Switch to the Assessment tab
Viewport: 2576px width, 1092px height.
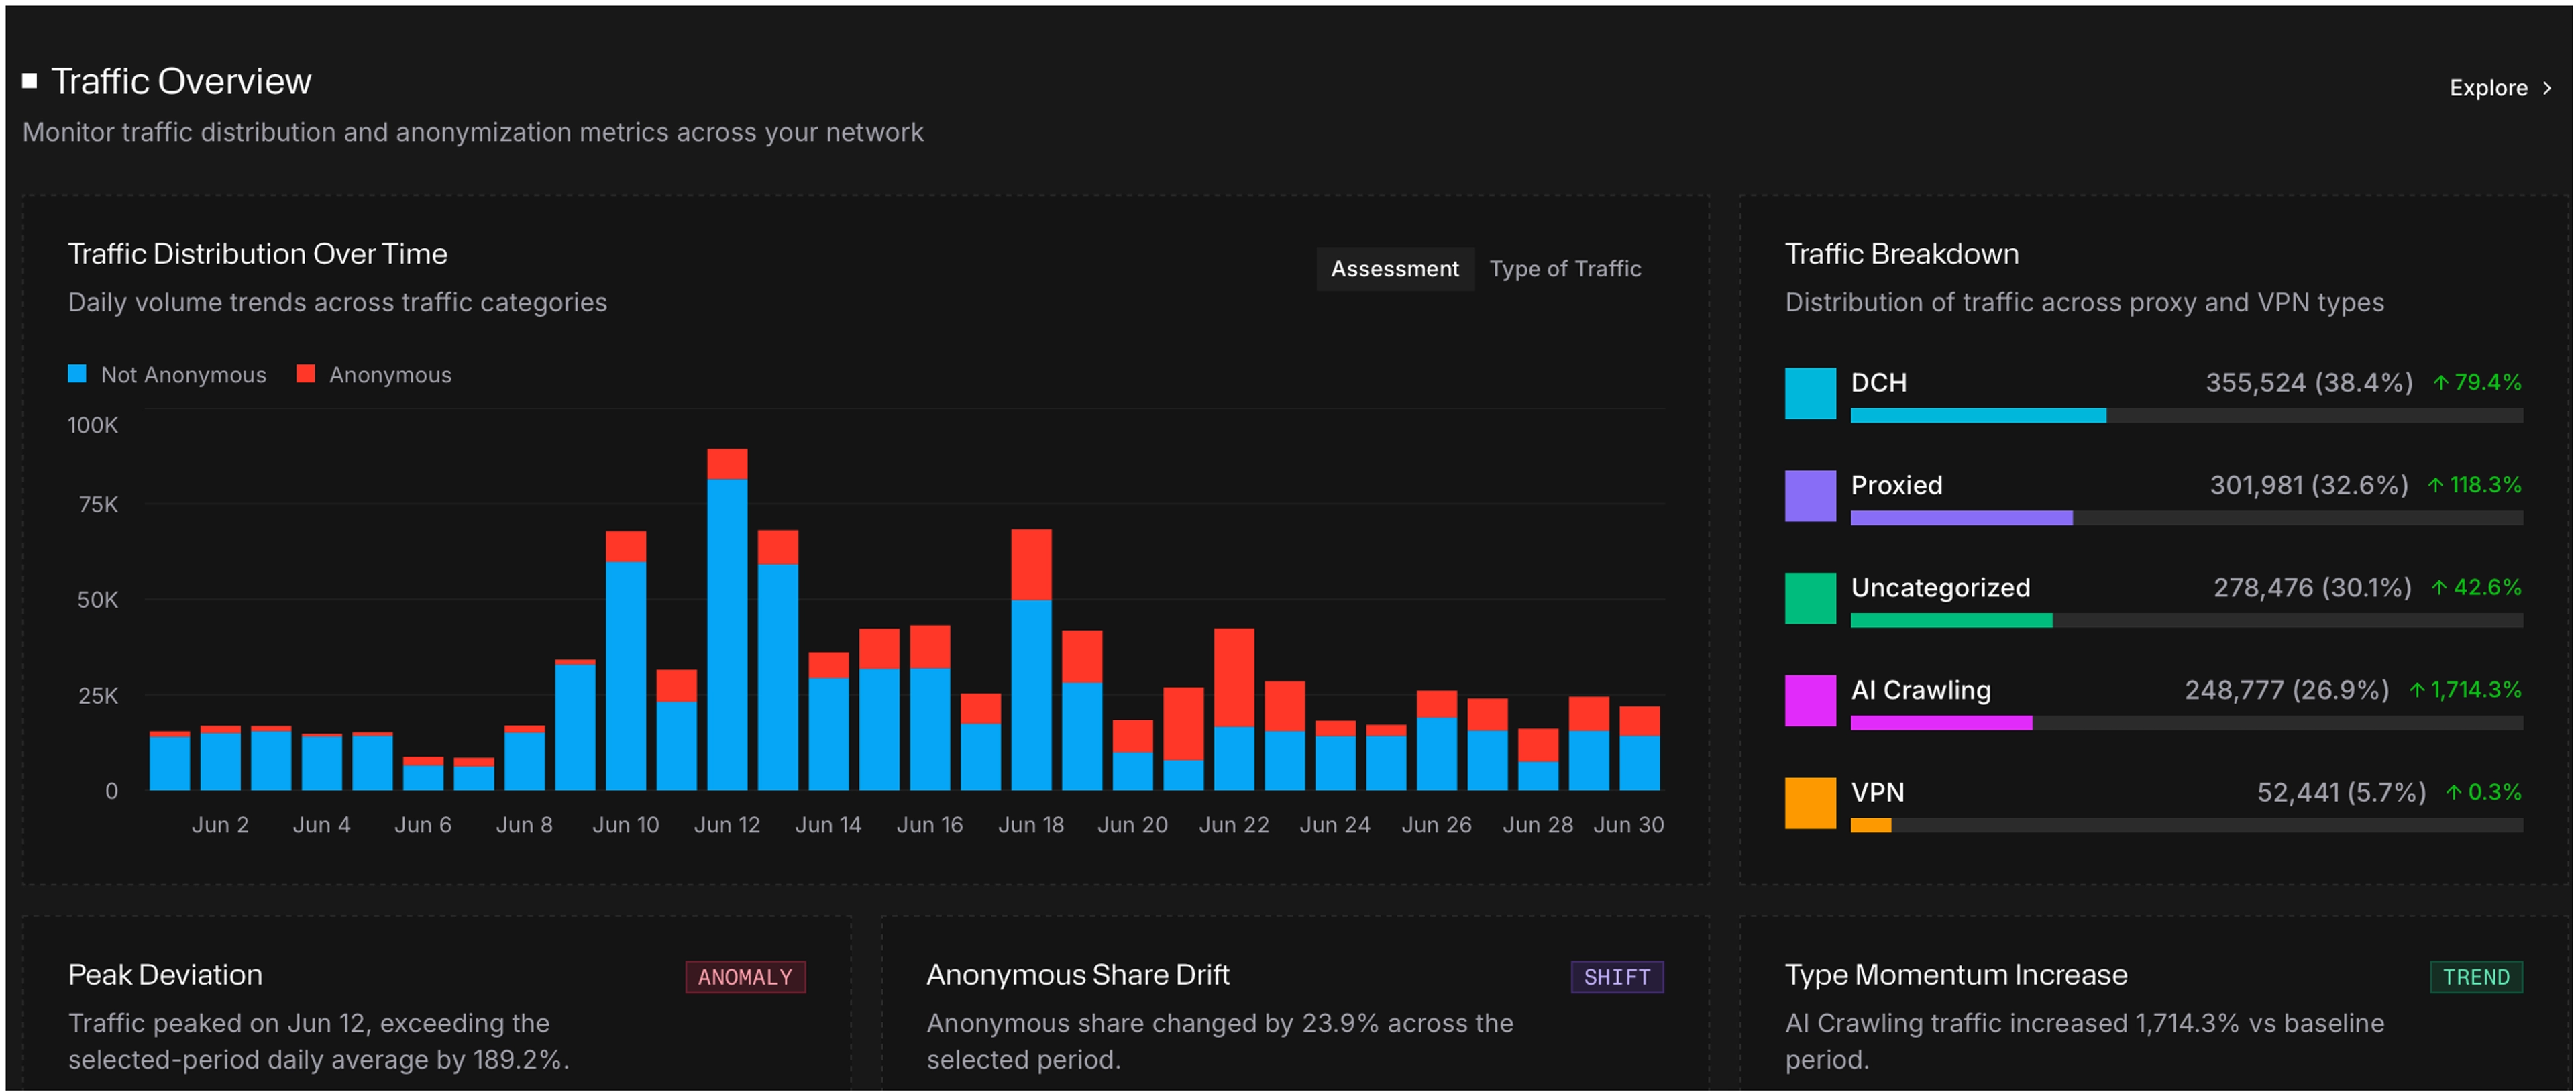[1394, 269]
